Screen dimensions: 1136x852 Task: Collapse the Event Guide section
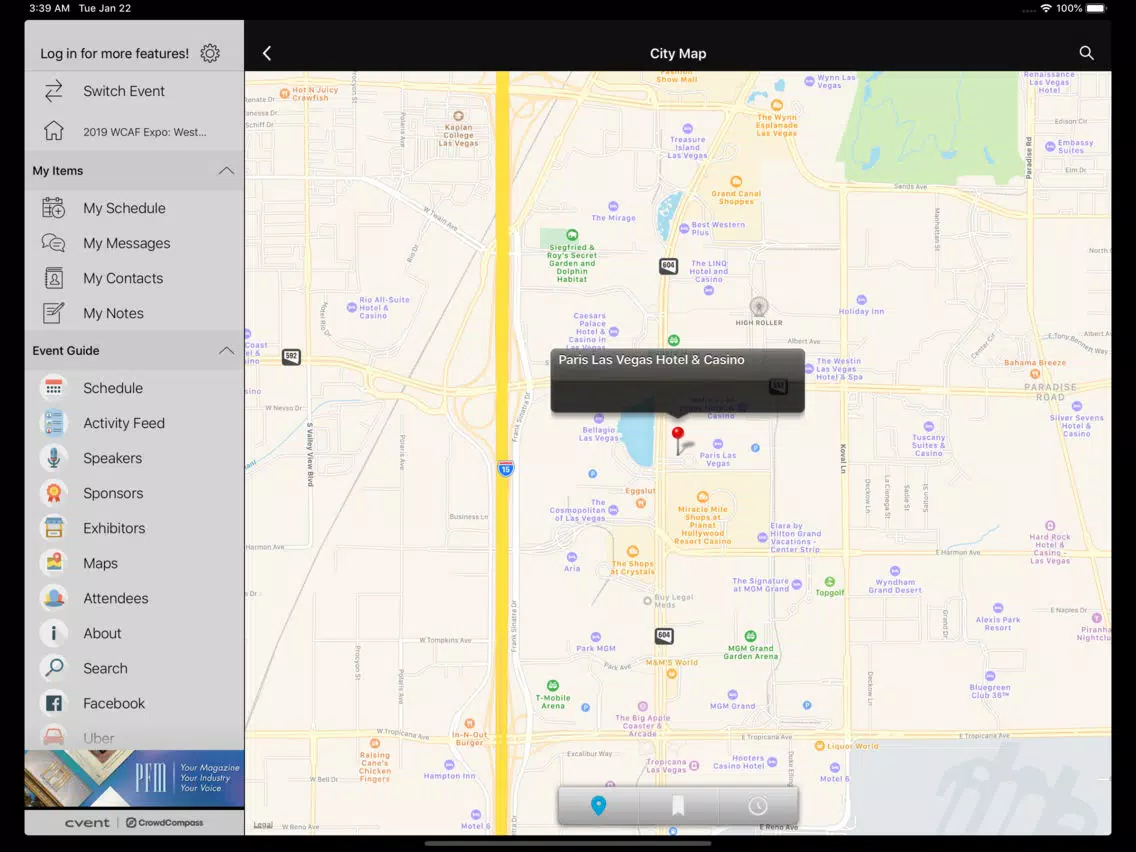point(226,351)
